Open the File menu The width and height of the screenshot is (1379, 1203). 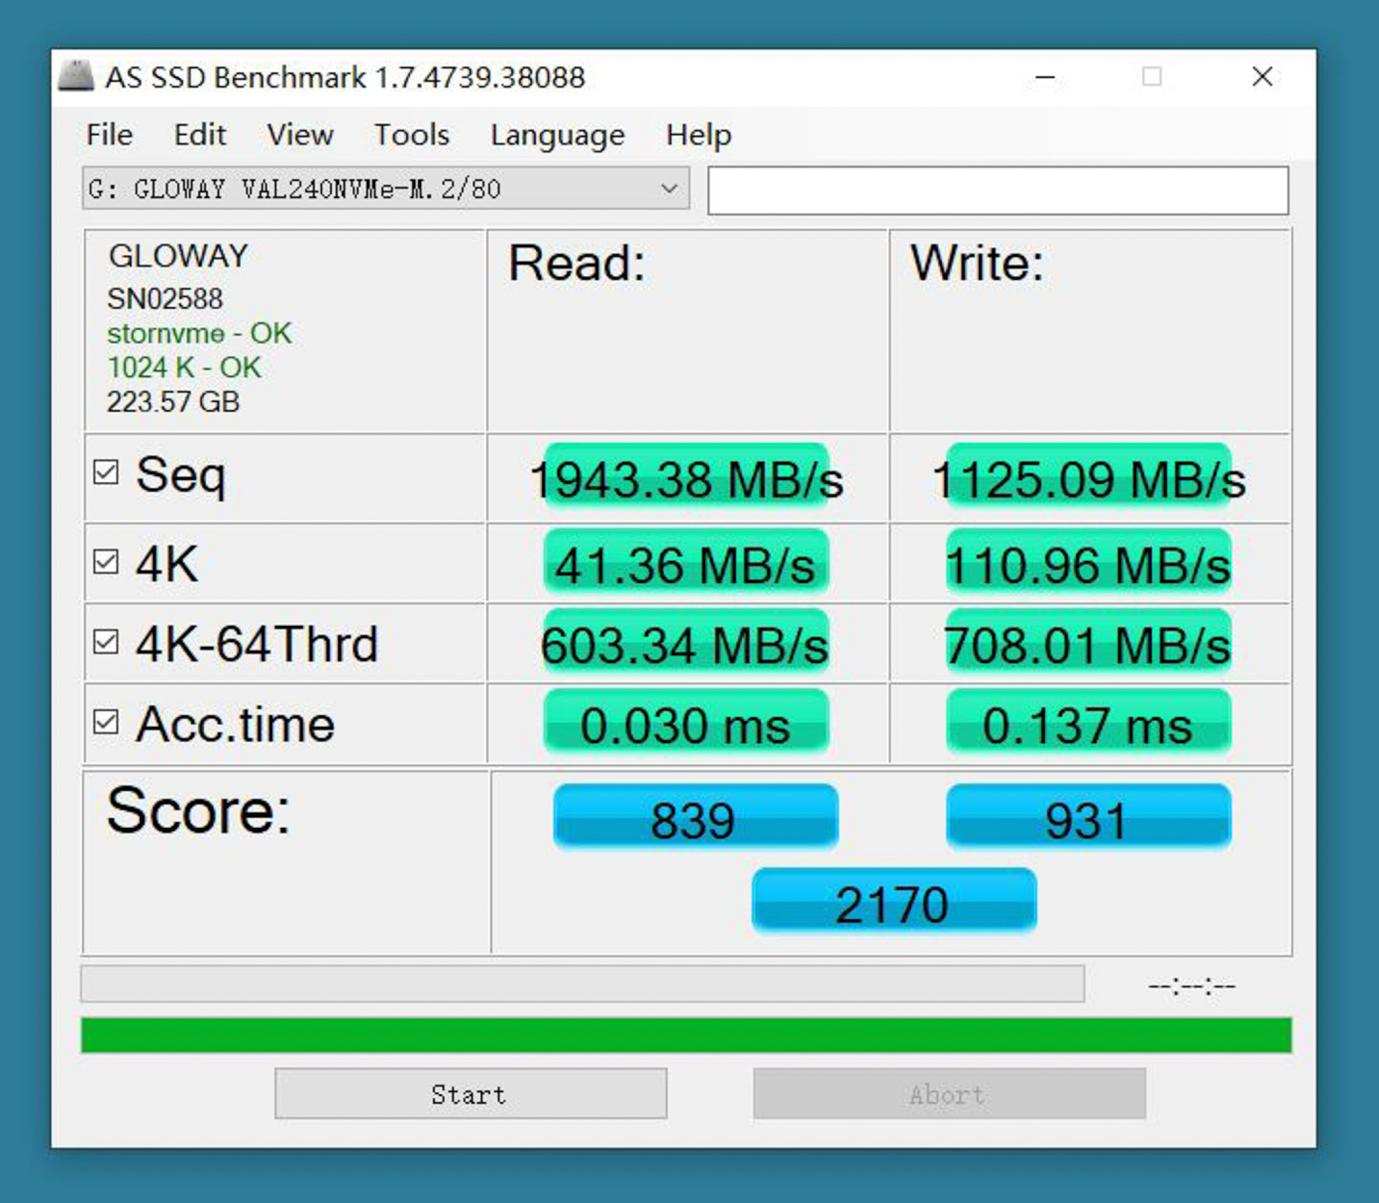coord(109,134)
